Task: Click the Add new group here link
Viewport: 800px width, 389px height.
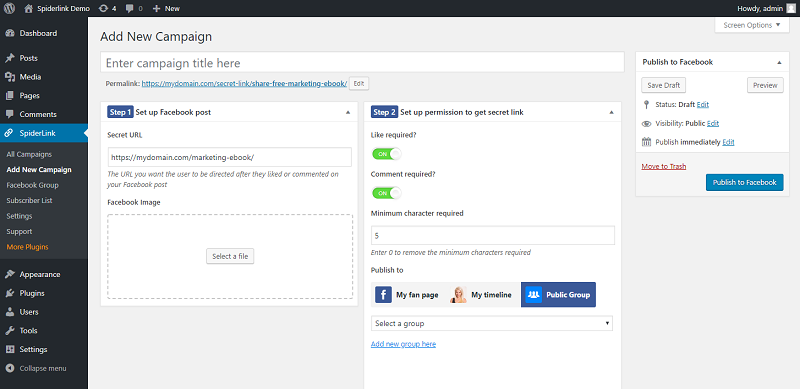Action: (x=403, y=344)
